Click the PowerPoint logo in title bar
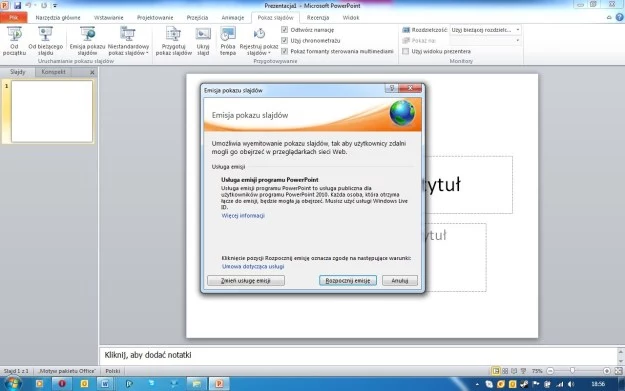The image size is (625, 391). [5, 6]
